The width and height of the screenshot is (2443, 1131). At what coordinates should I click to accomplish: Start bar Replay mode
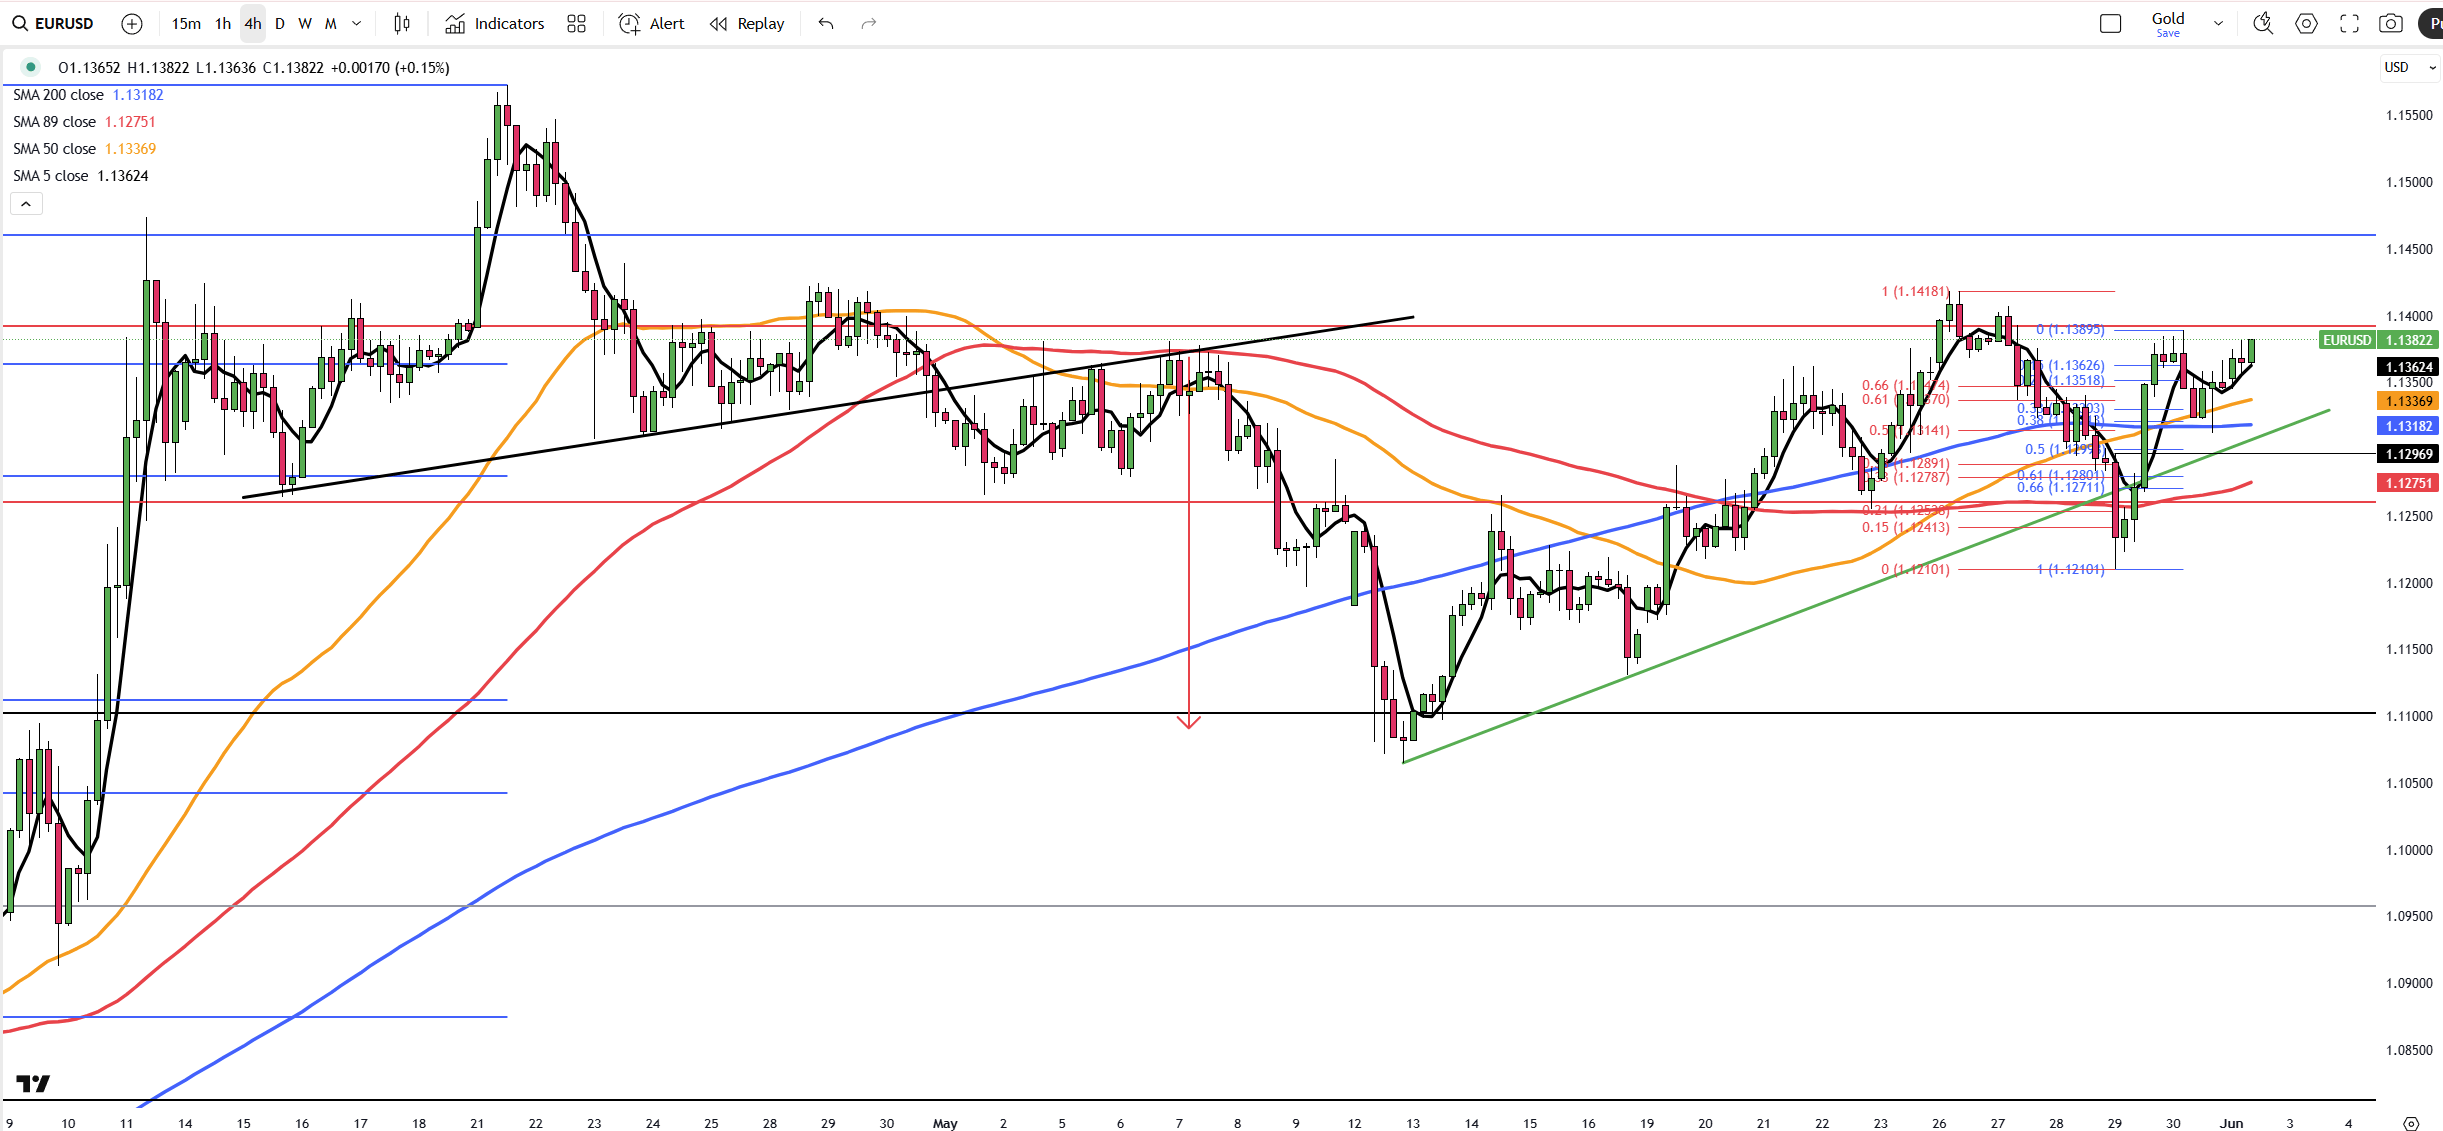coord(747,23)
